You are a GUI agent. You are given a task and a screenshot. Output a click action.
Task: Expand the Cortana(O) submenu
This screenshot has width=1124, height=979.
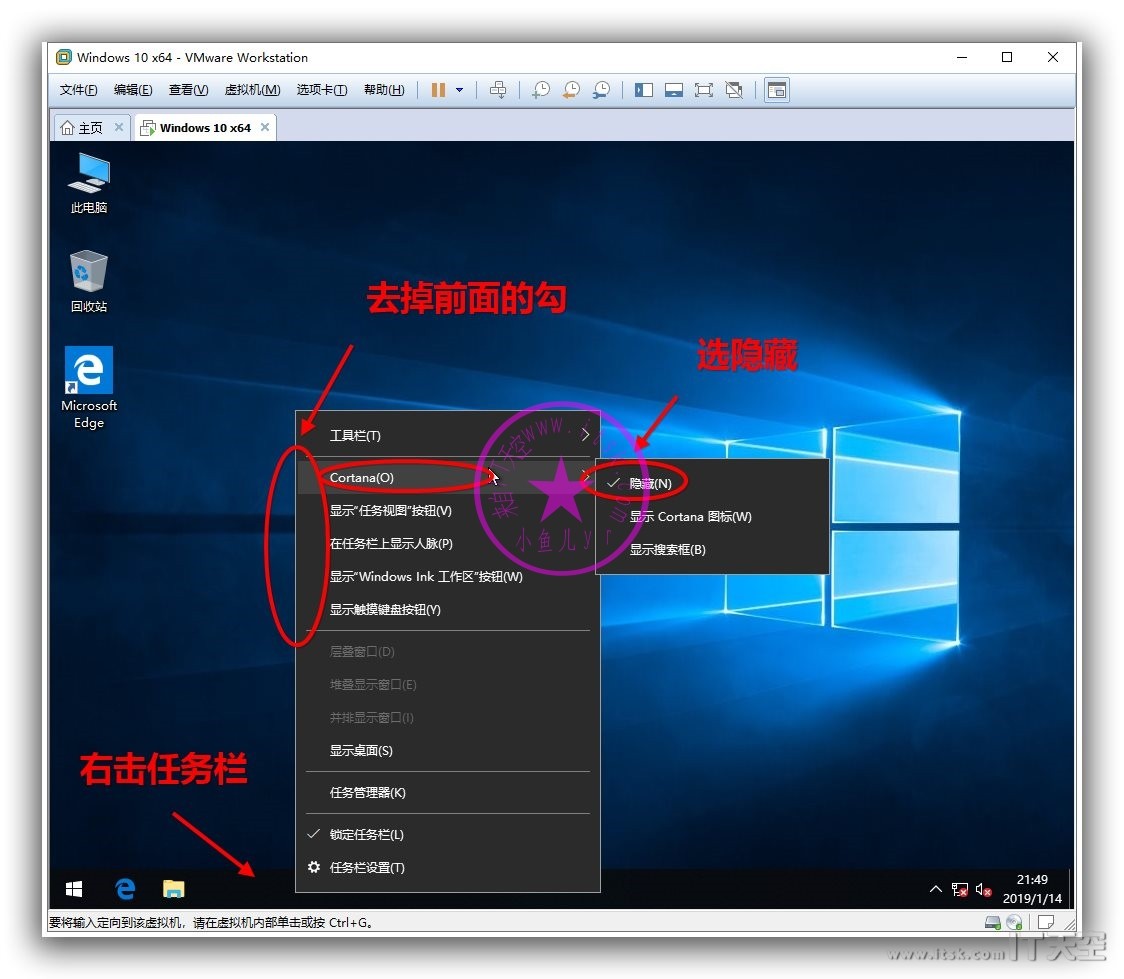coord(448,477)
